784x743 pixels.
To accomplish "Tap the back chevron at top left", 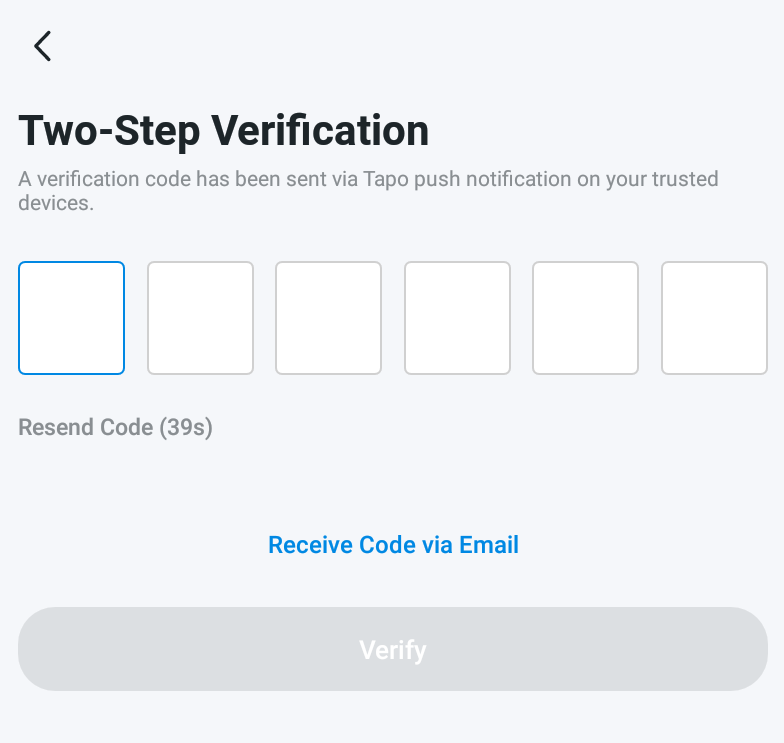I will pos(42,46).
